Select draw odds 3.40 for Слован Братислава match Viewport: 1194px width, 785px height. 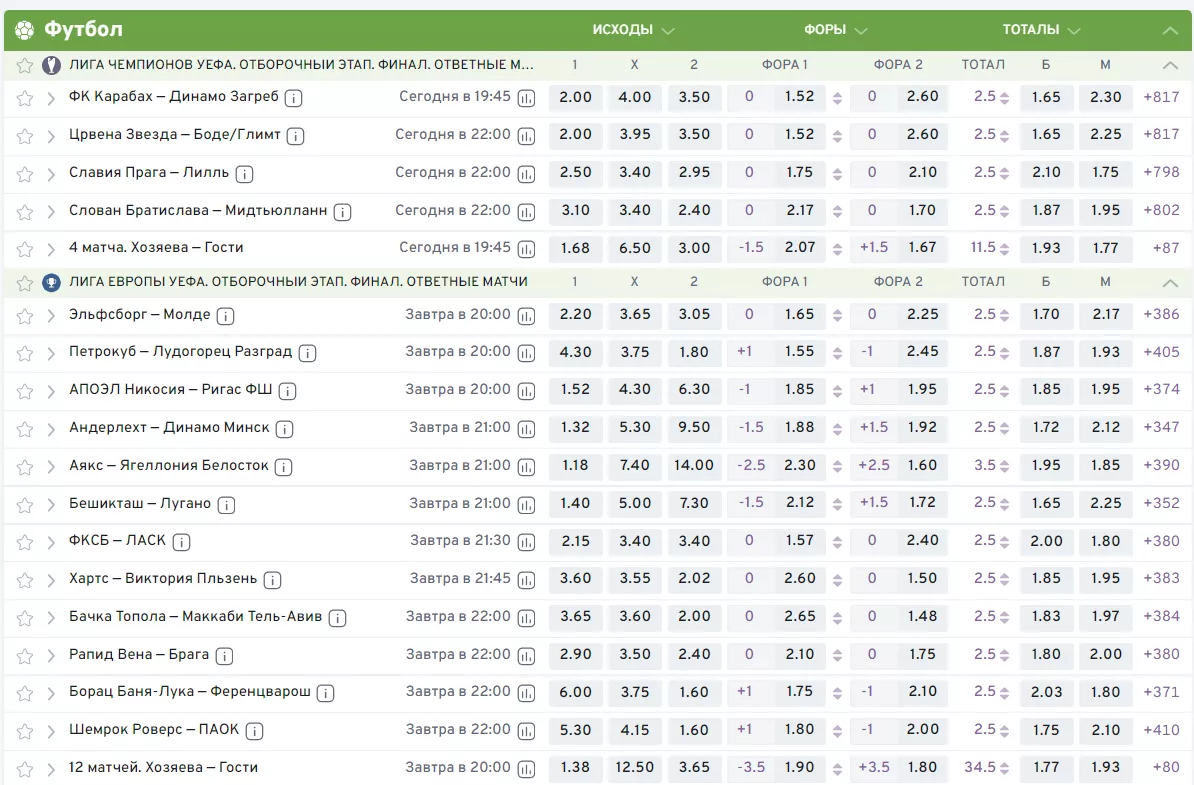point(634,211)
